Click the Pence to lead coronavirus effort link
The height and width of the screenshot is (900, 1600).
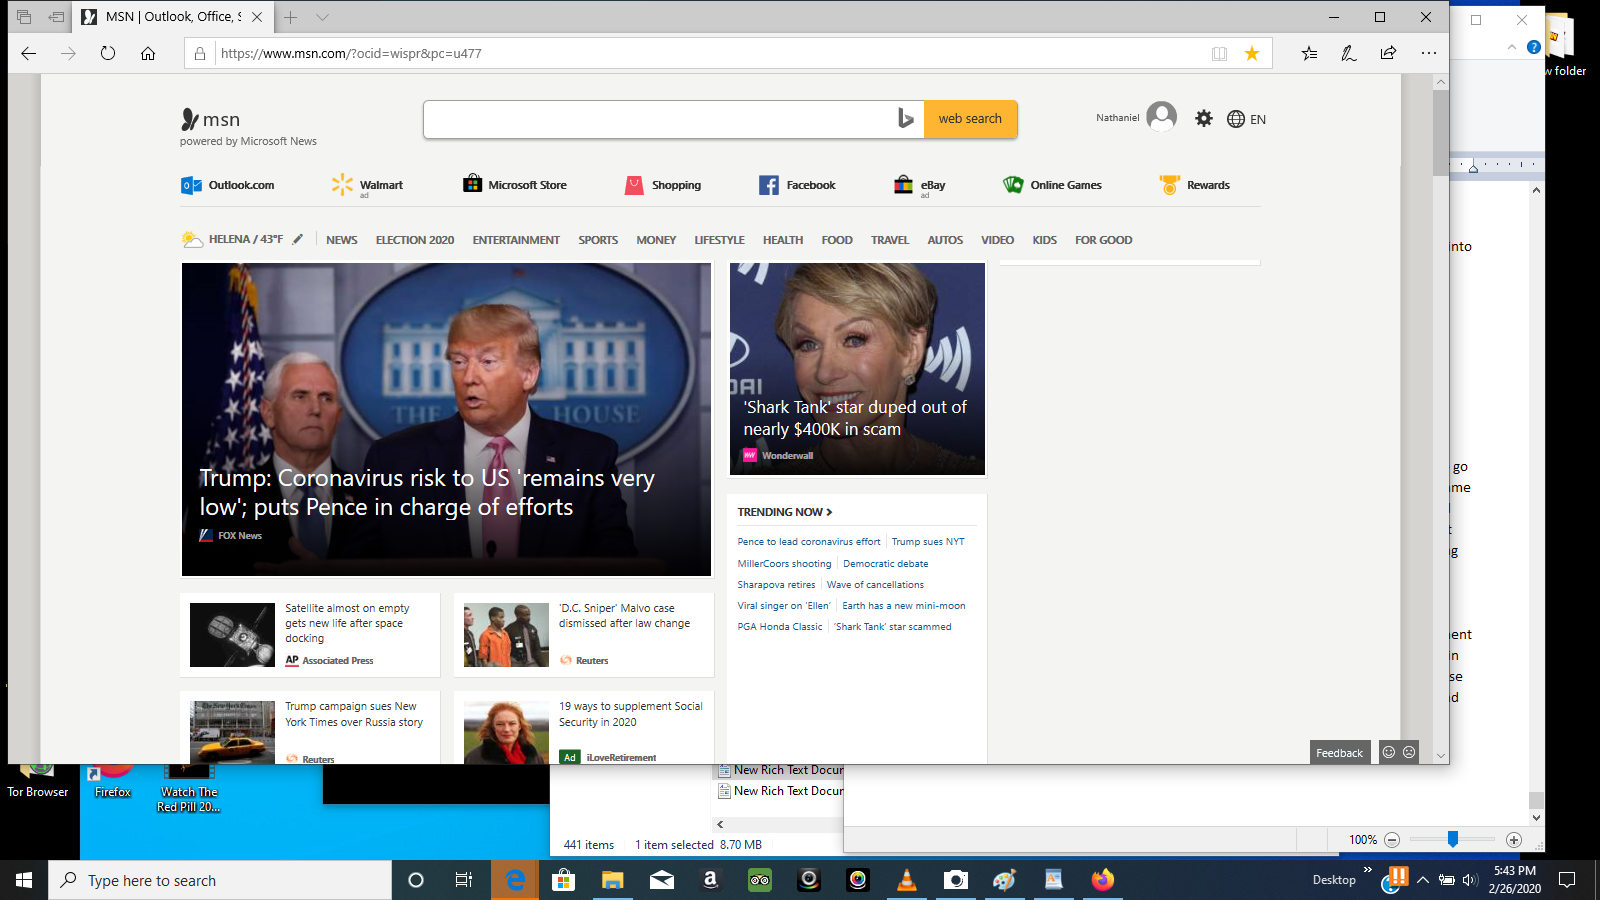(809, 542)
